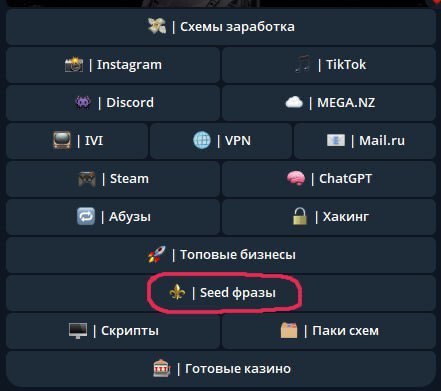Click the slot machine icon for Готовые казино

[x=162, y=368]
